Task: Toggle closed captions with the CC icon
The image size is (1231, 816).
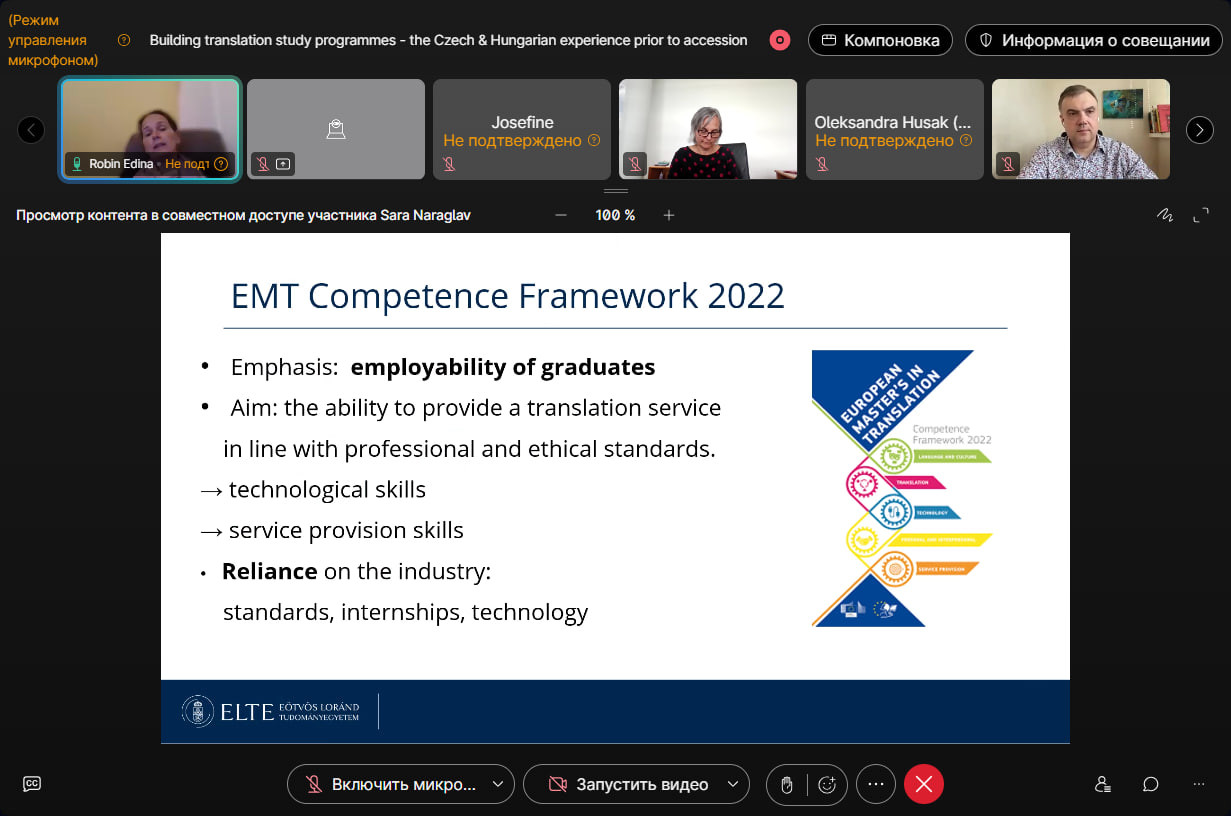Action: pyautogui.click(x=32, y=784)
